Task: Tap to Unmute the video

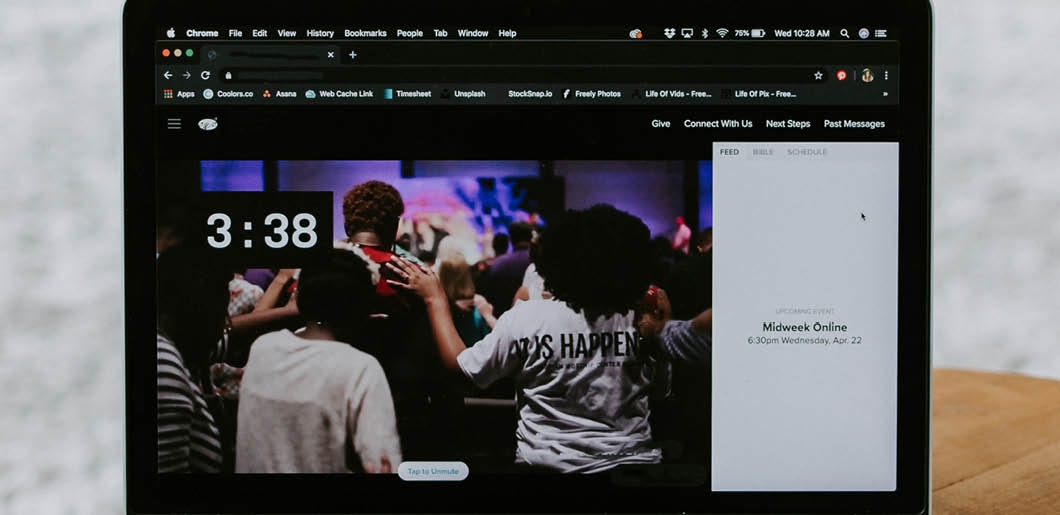Action: [x=432, y=471]
